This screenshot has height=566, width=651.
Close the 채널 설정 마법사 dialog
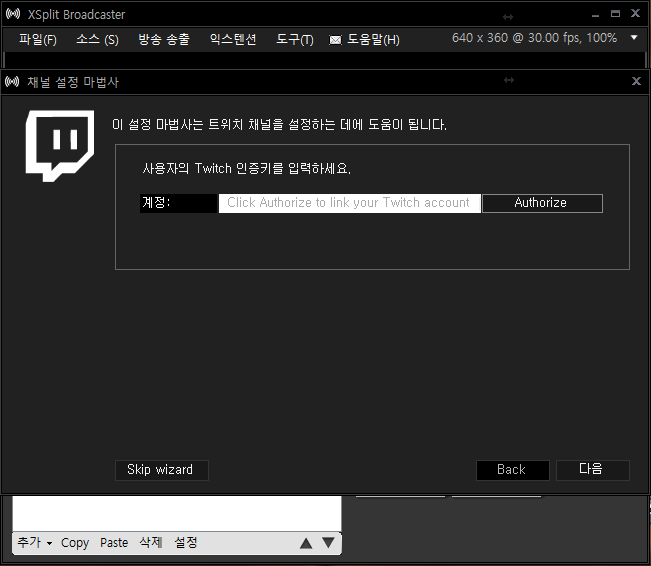tap(636, 81)
